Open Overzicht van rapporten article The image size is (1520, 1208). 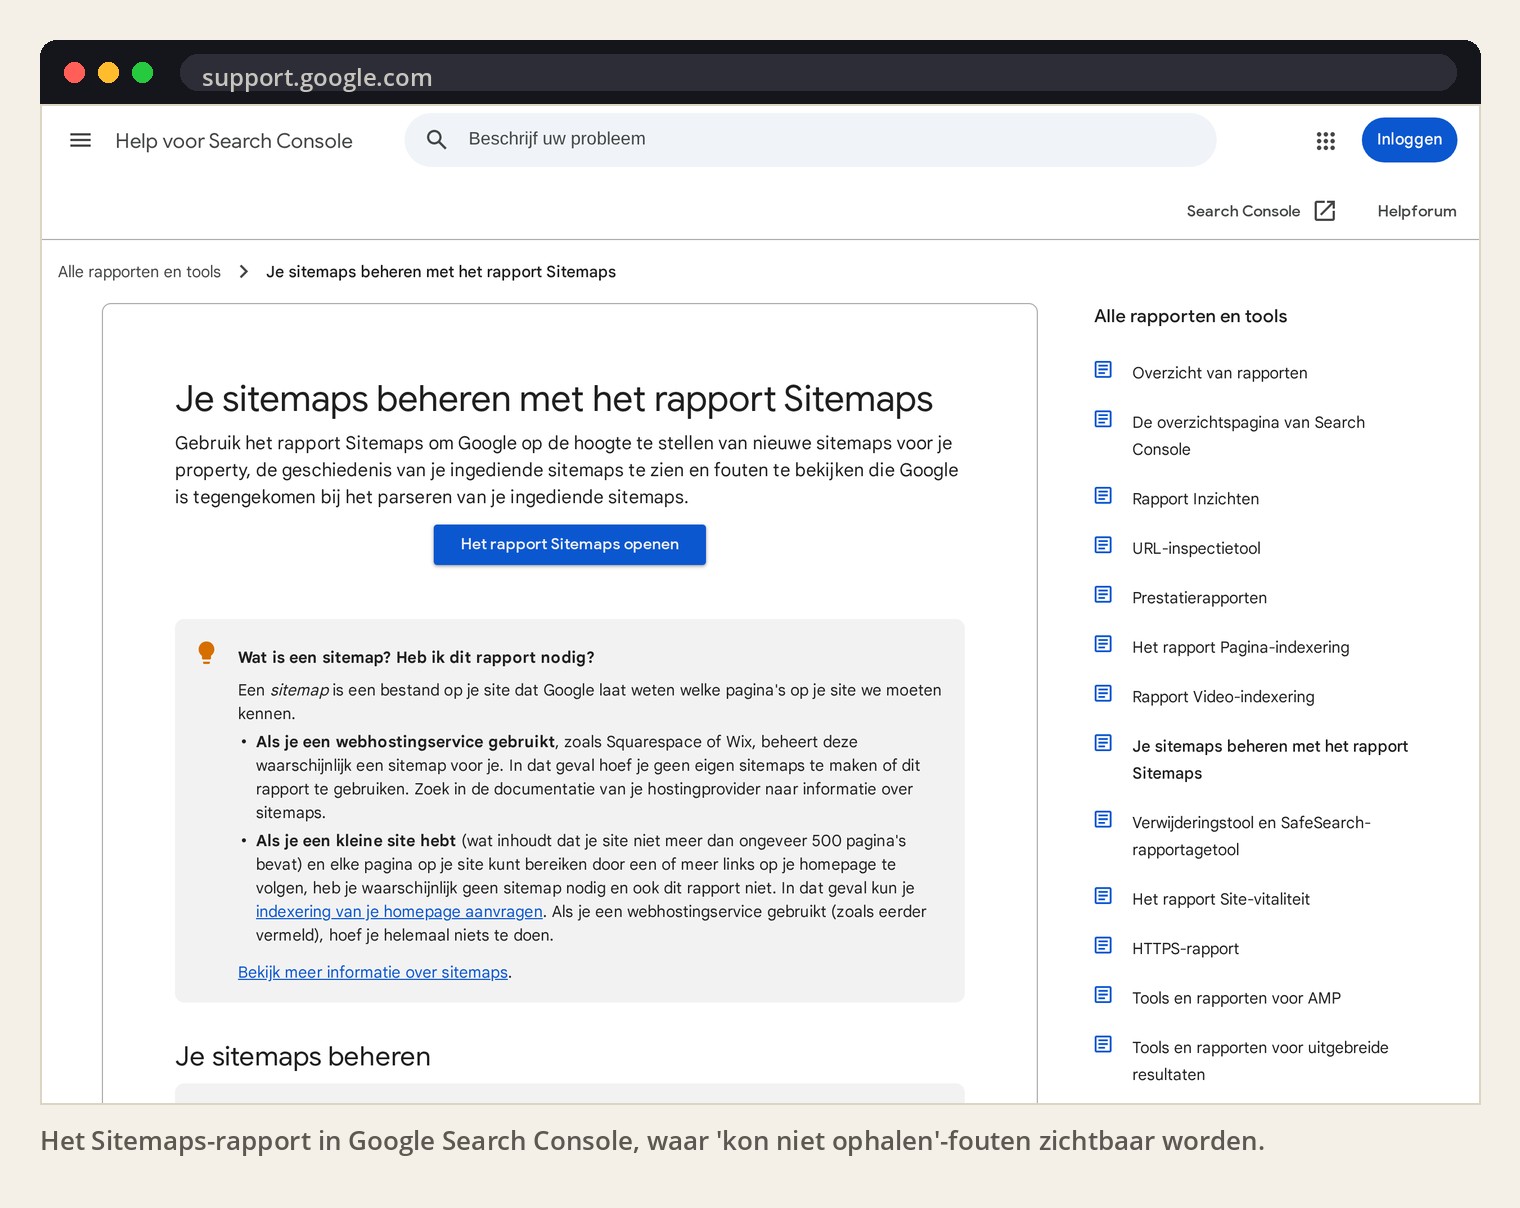click(x=1219, y=373)
